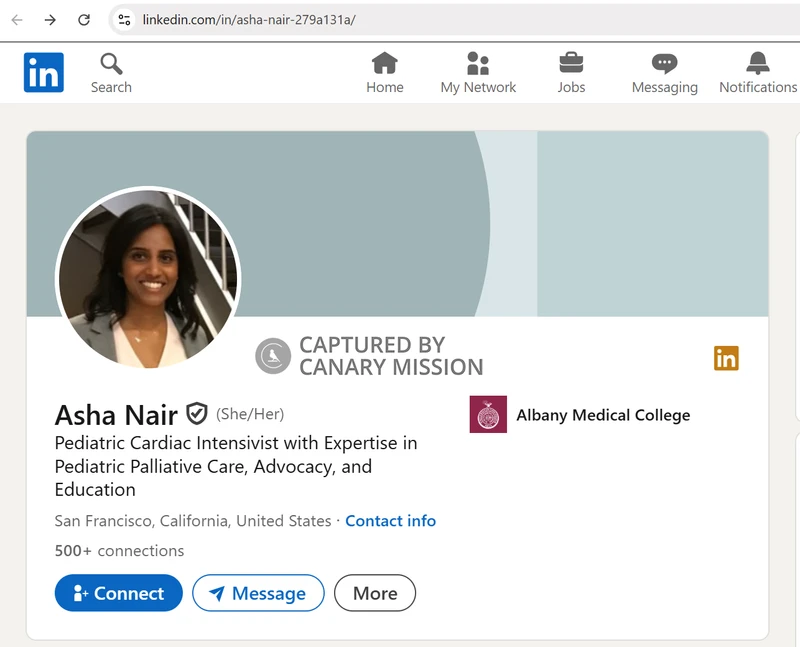Screen dimensions: 800x647
Task: Open the Messaging tab
Action: pyautogui.click(x=664, y=73)
